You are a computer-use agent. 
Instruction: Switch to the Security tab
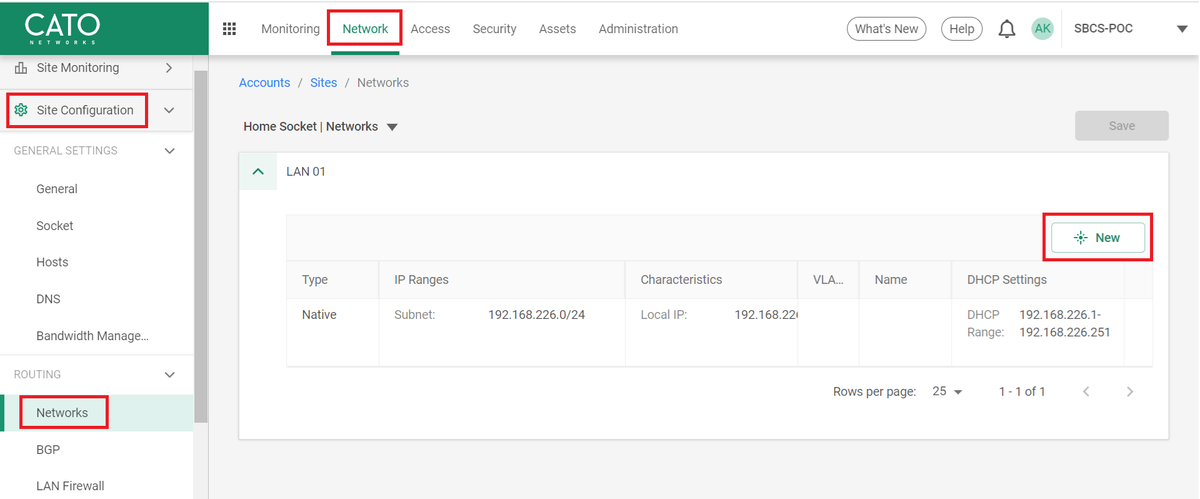click(494, 29)
